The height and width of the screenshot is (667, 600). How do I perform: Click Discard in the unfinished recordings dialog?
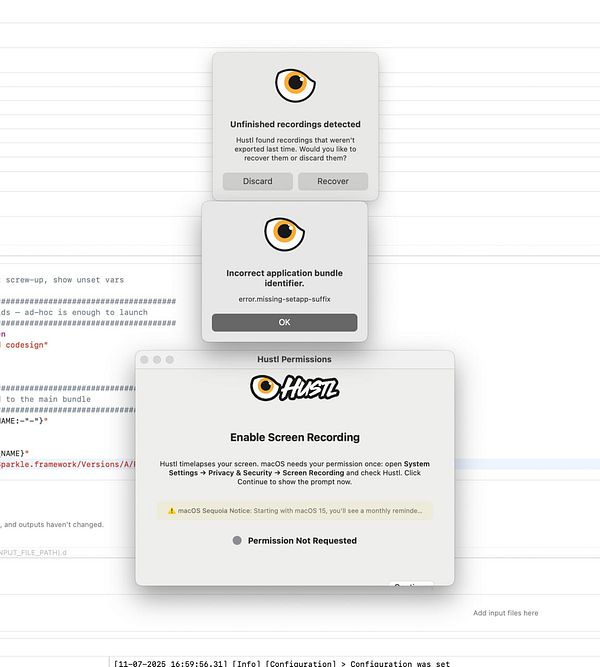tap(257, 181)
